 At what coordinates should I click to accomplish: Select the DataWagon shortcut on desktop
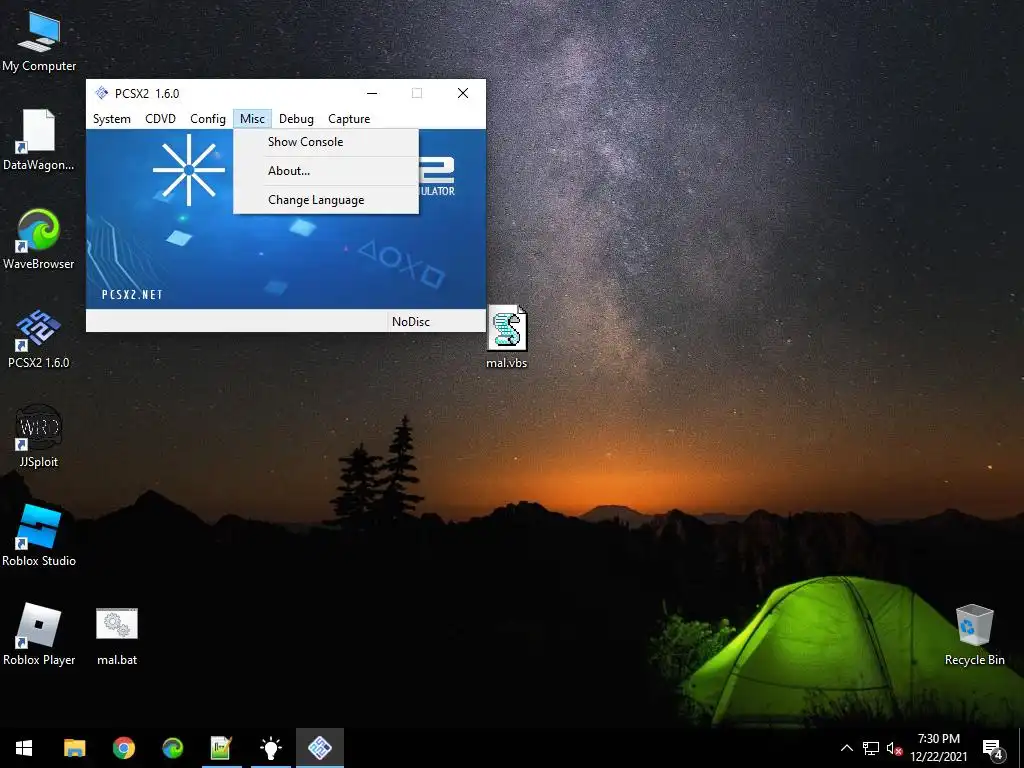click(x=39, y=139)
